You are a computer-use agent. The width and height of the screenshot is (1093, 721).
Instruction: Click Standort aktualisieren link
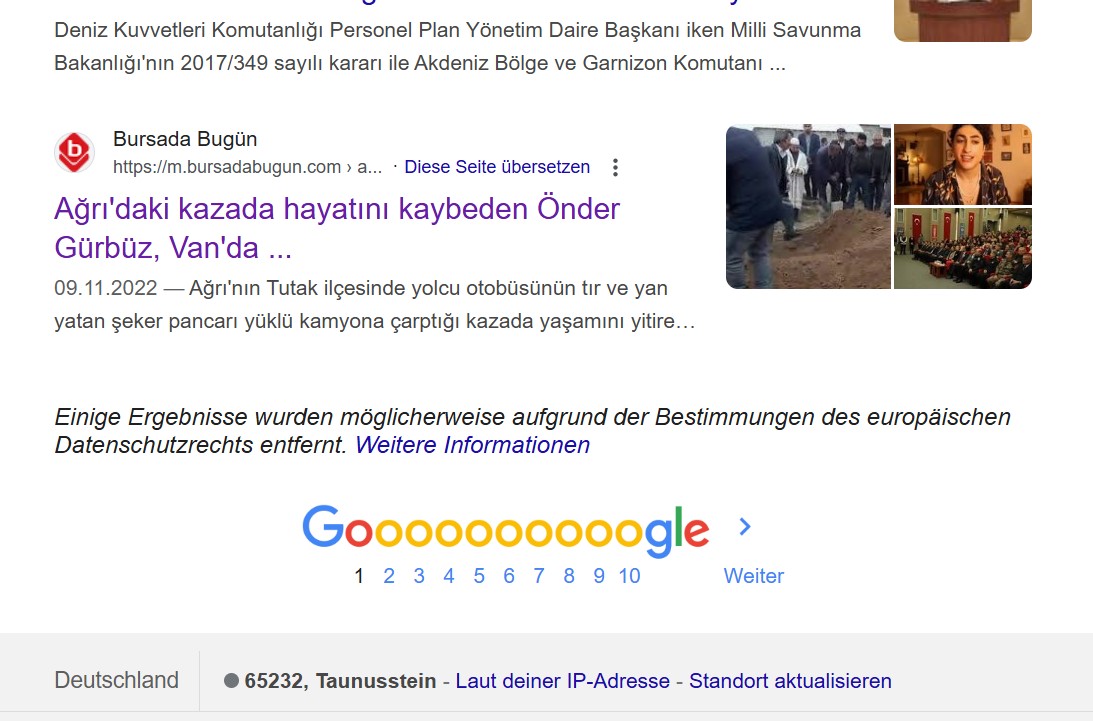790,681
